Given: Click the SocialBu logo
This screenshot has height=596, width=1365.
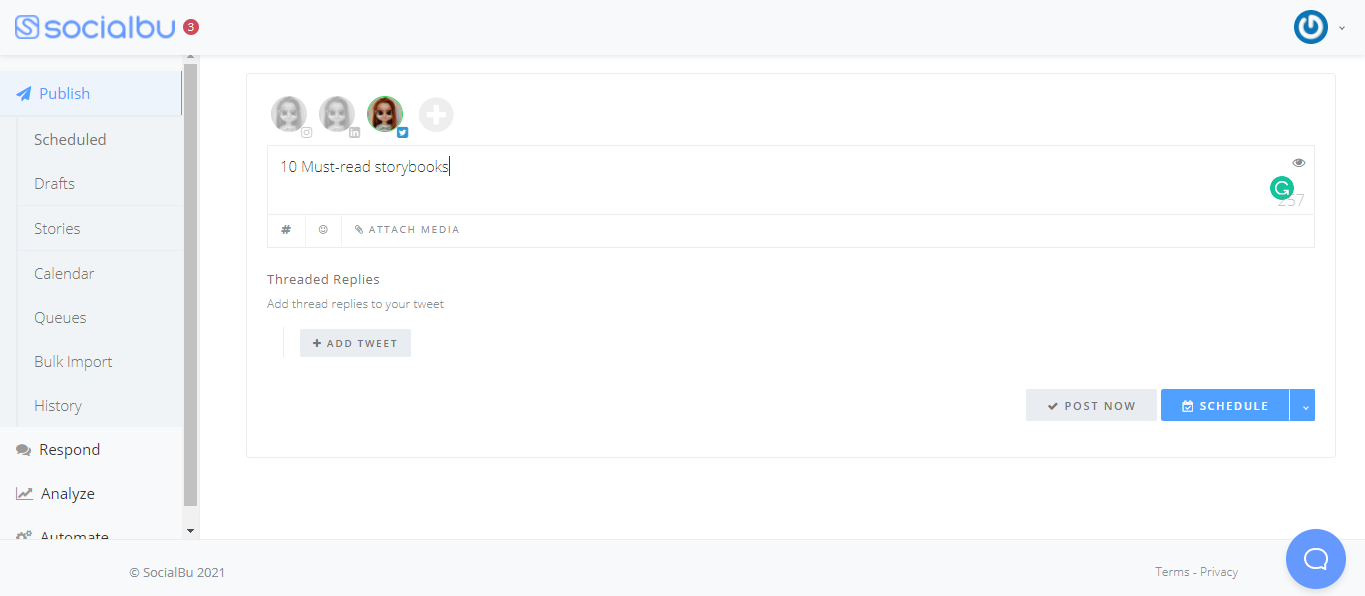Looking at the screenshot, I should click(x=96, y=27).
